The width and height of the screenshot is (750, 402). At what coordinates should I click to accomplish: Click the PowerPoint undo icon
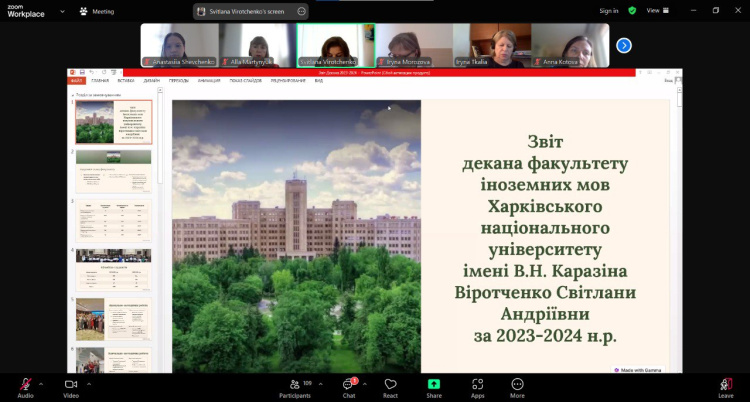[x=91, y=72]
